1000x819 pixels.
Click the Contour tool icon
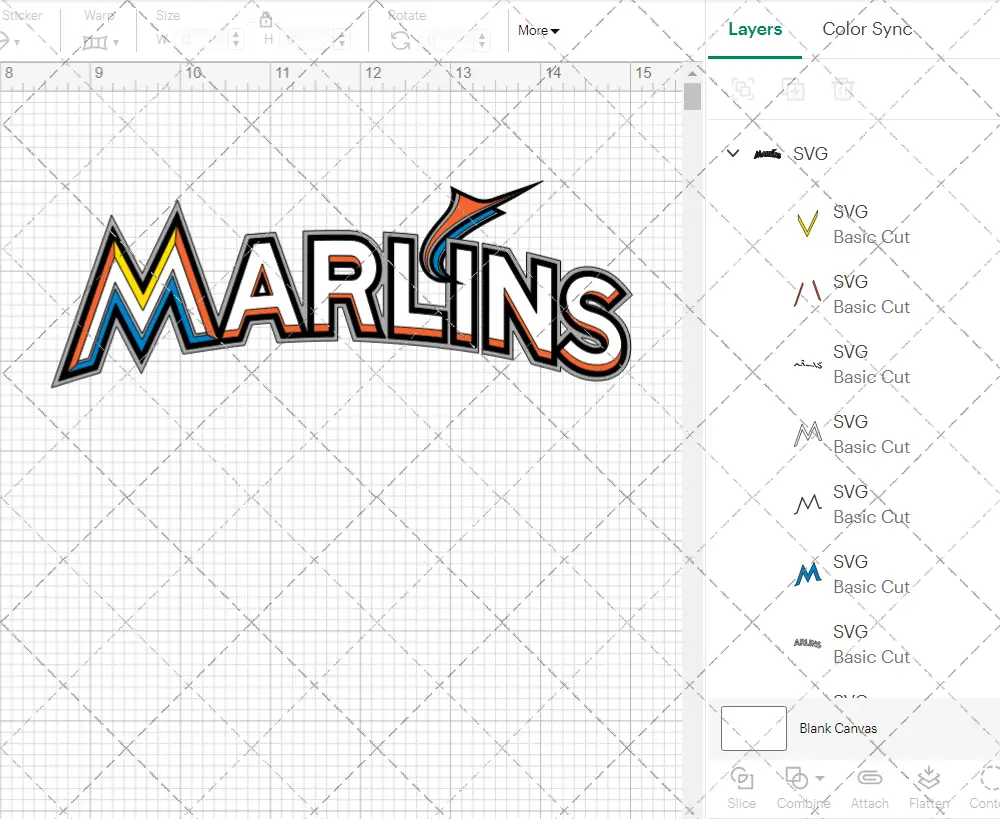pos(988,779)
